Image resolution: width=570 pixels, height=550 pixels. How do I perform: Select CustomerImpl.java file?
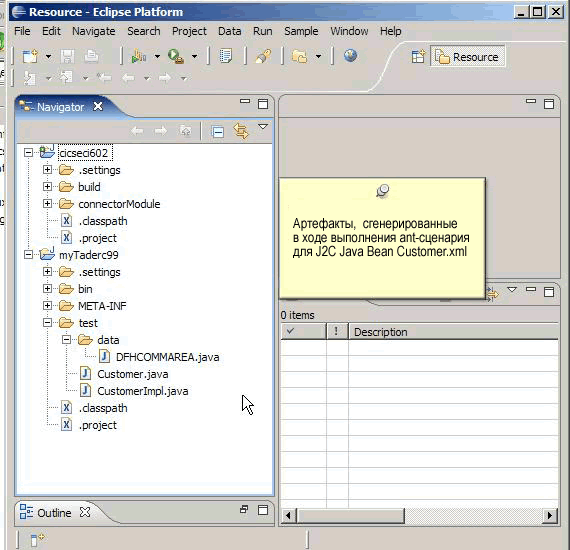click(x=142, y=391)
